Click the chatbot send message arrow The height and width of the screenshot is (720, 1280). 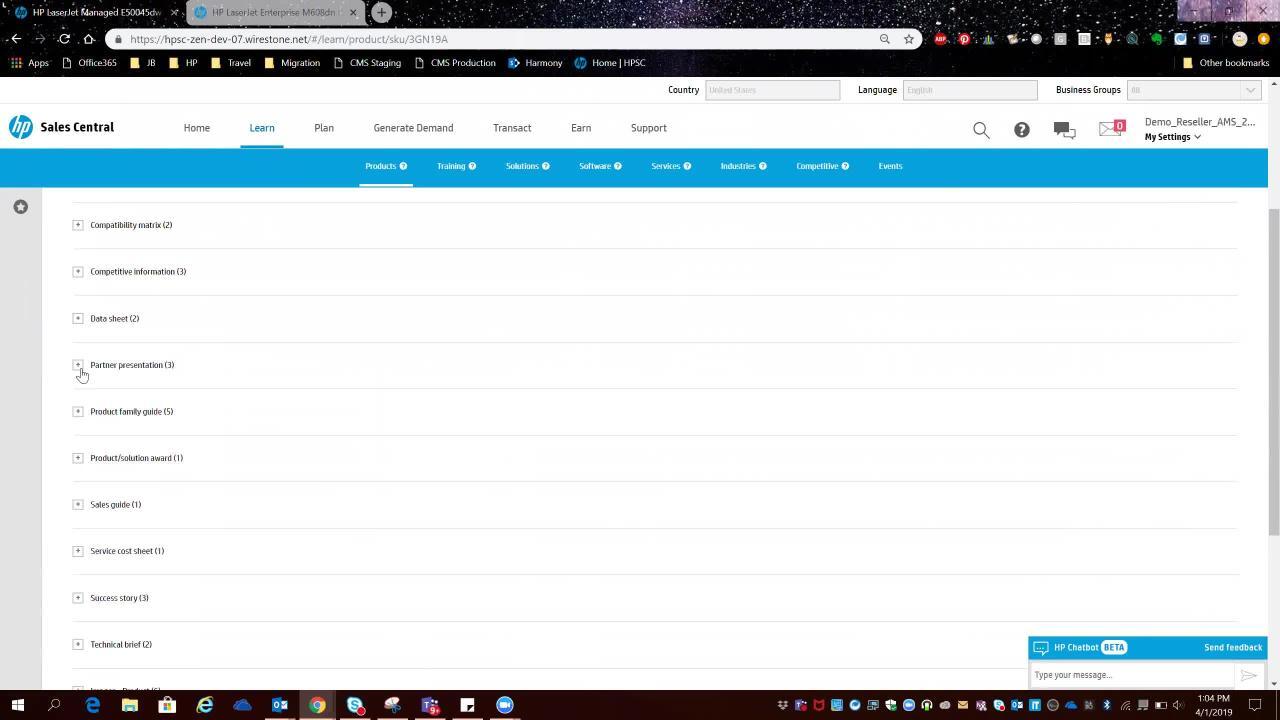tap(1248, 675)
